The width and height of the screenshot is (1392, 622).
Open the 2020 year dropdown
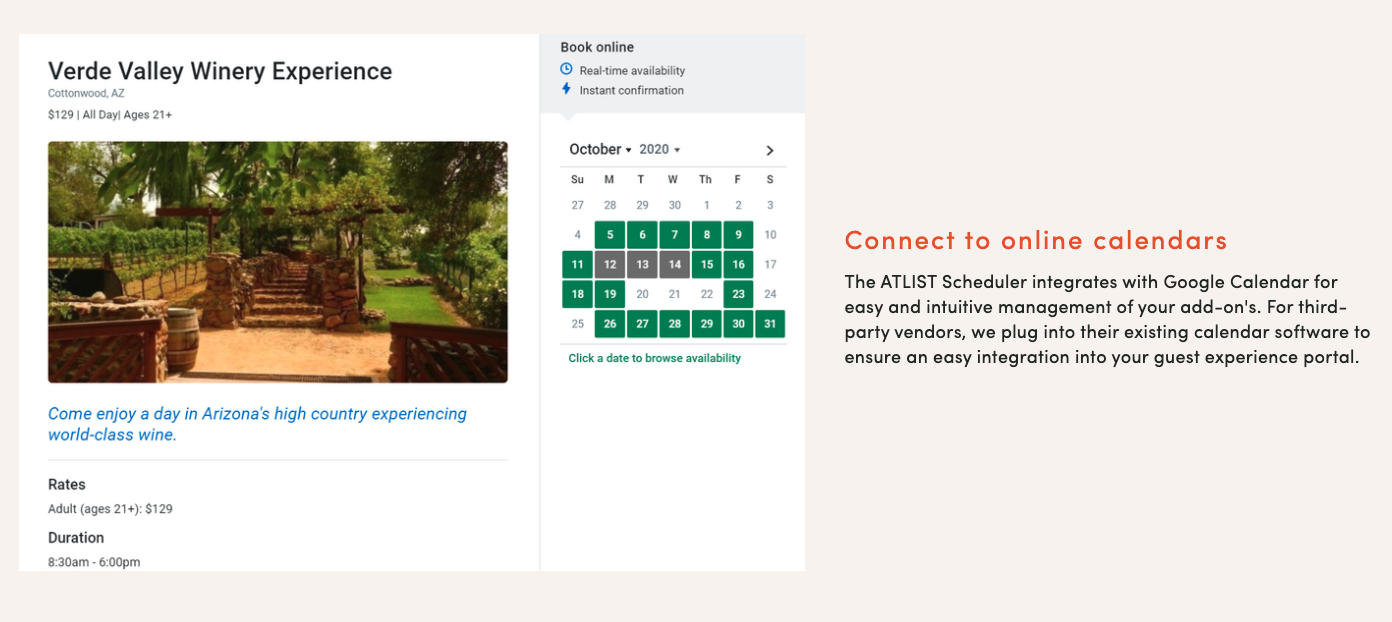tap(659, 149)
